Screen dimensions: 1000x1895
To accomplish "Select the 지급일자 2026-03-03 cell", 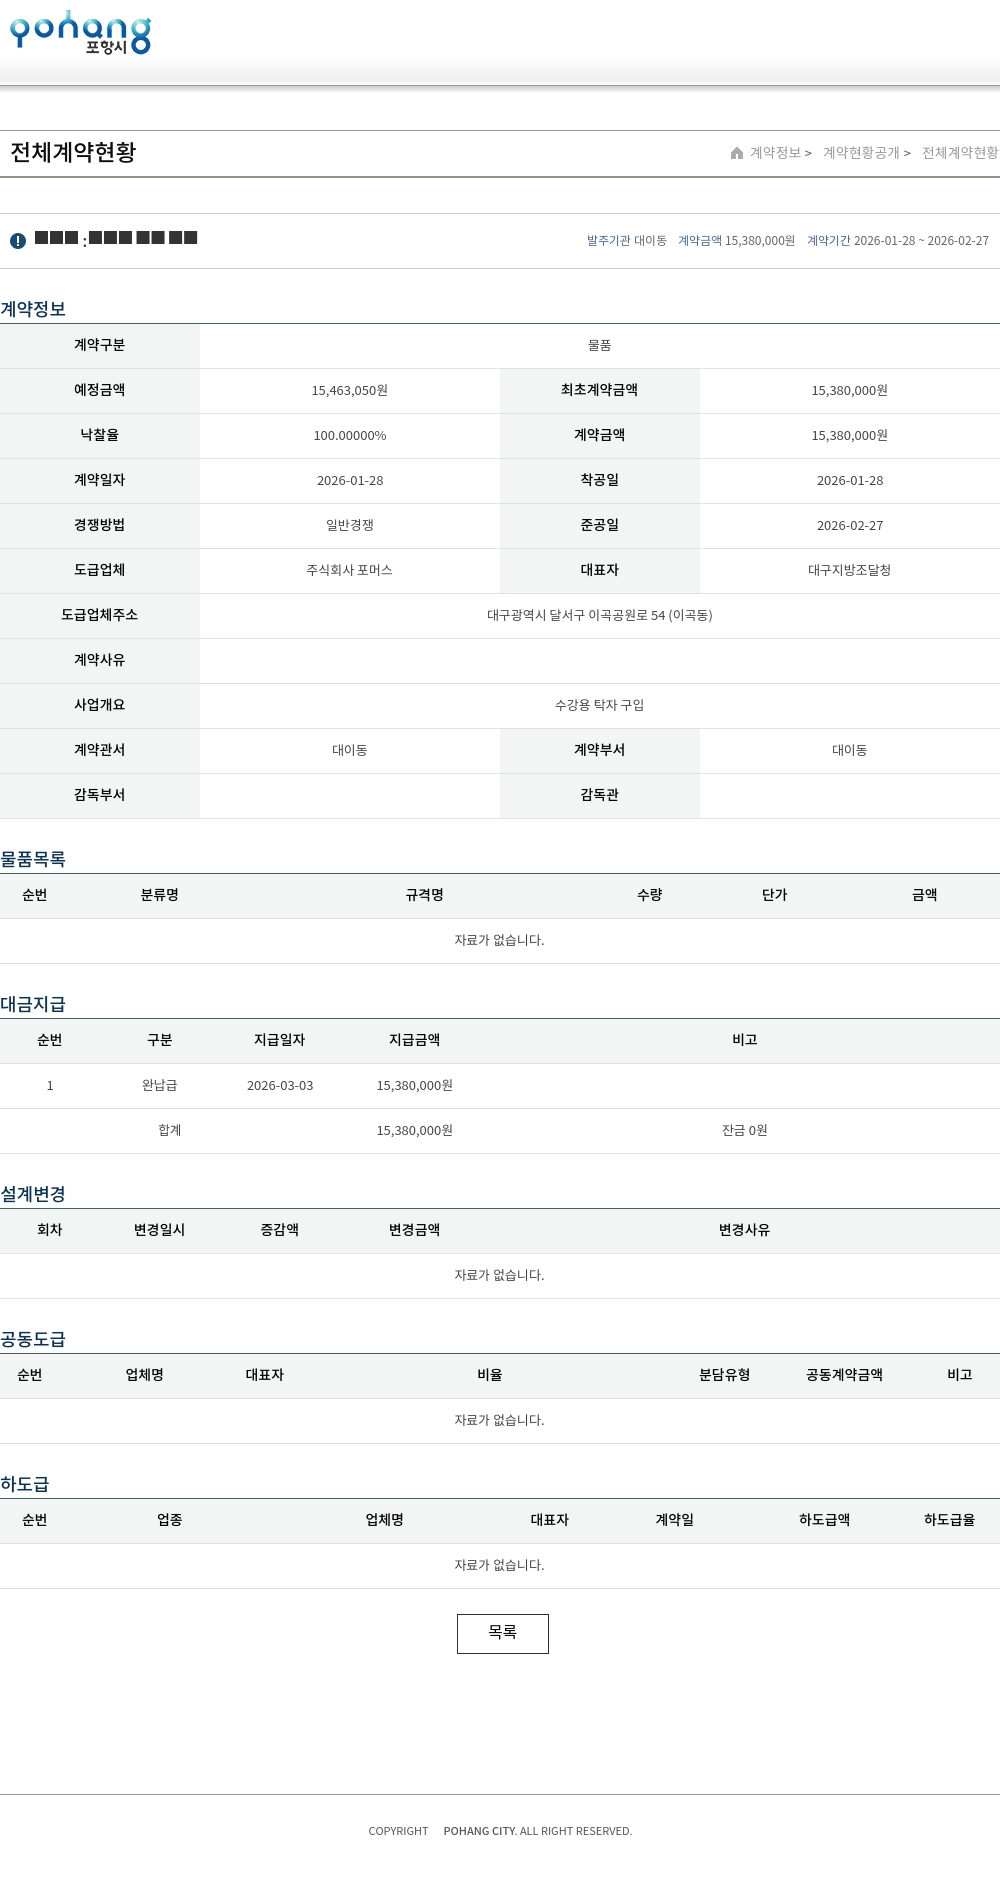I will pyautogui.click(x=280, y=1085).
